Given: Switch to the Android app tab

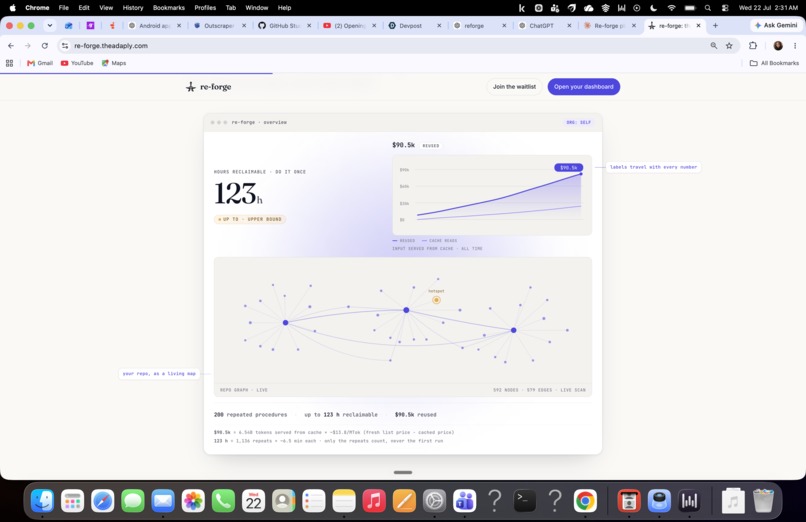Looking at the screenshot, I should pos(154,25).
